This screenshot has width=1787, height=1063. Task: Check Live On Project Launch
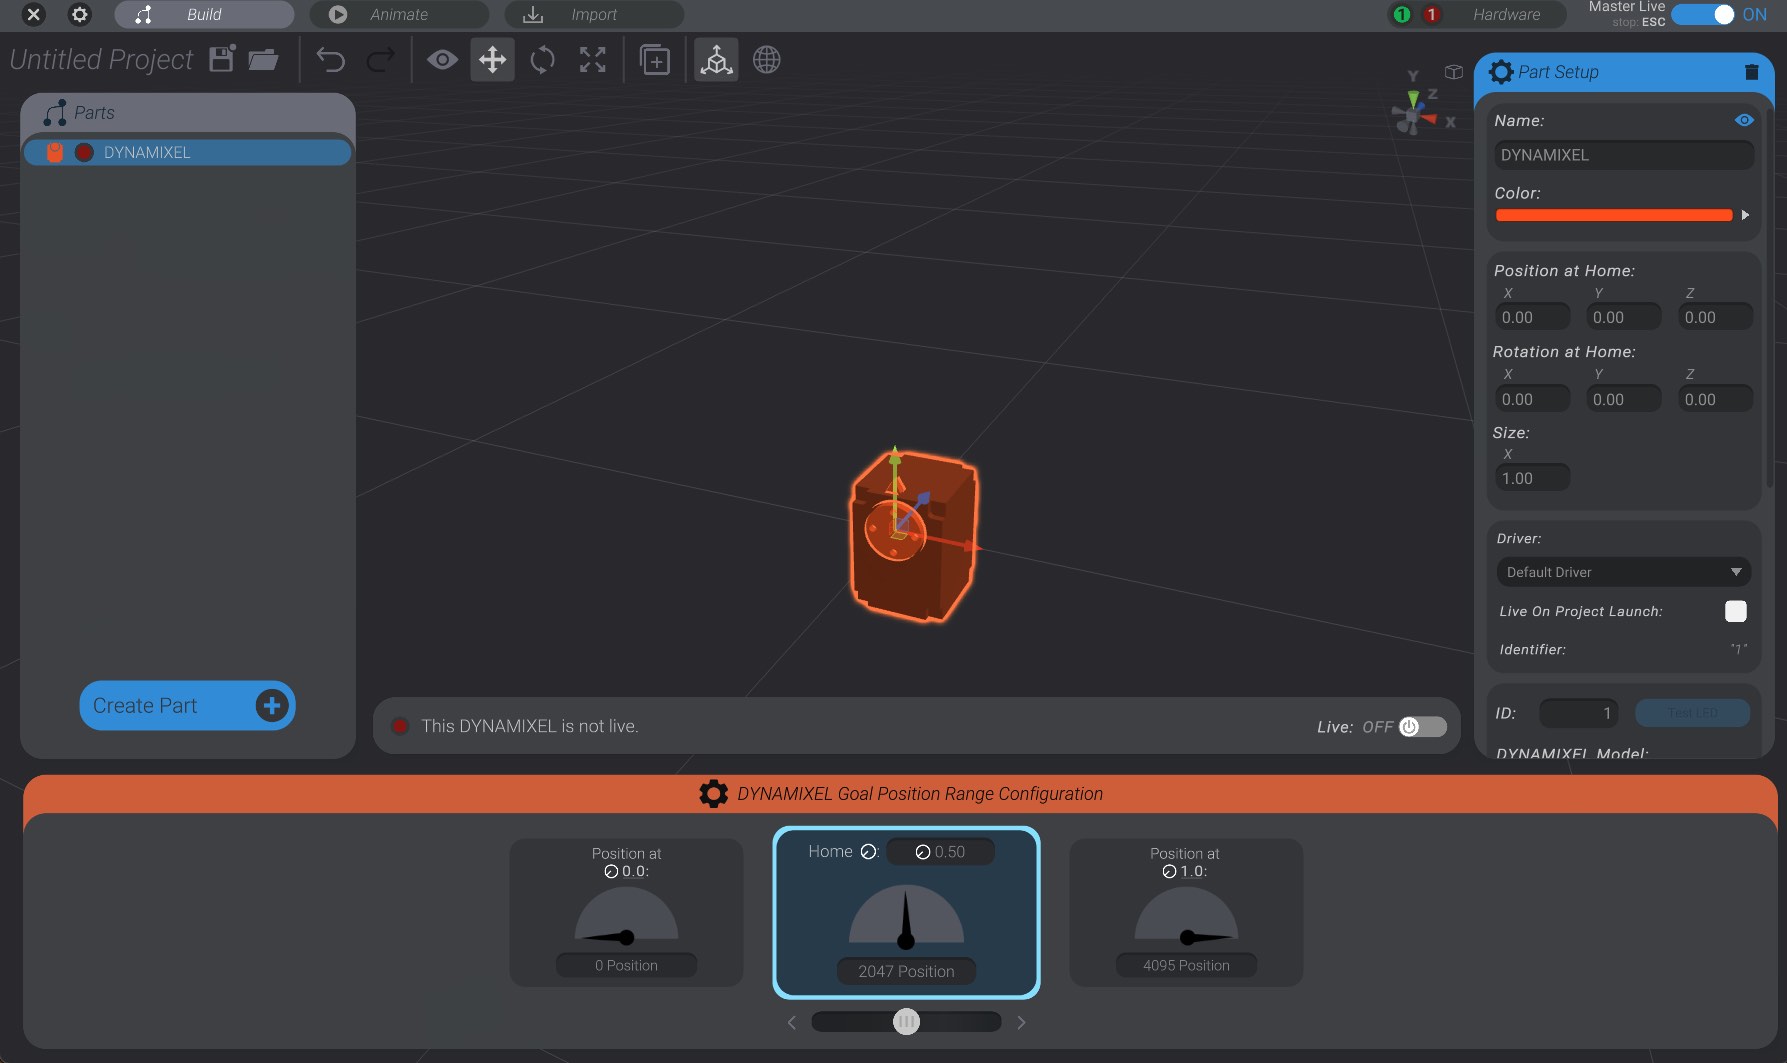click(x=1735, y=611)
